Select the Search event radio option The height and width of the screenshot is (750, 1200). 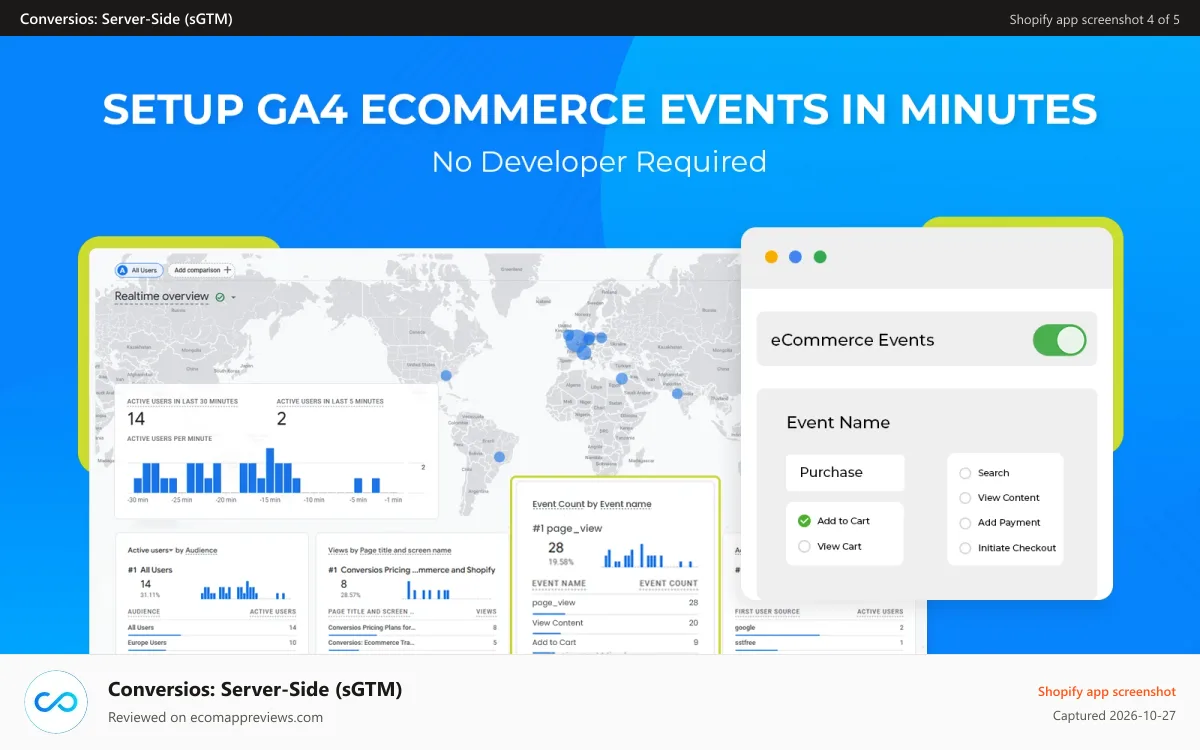coord(965,473)
